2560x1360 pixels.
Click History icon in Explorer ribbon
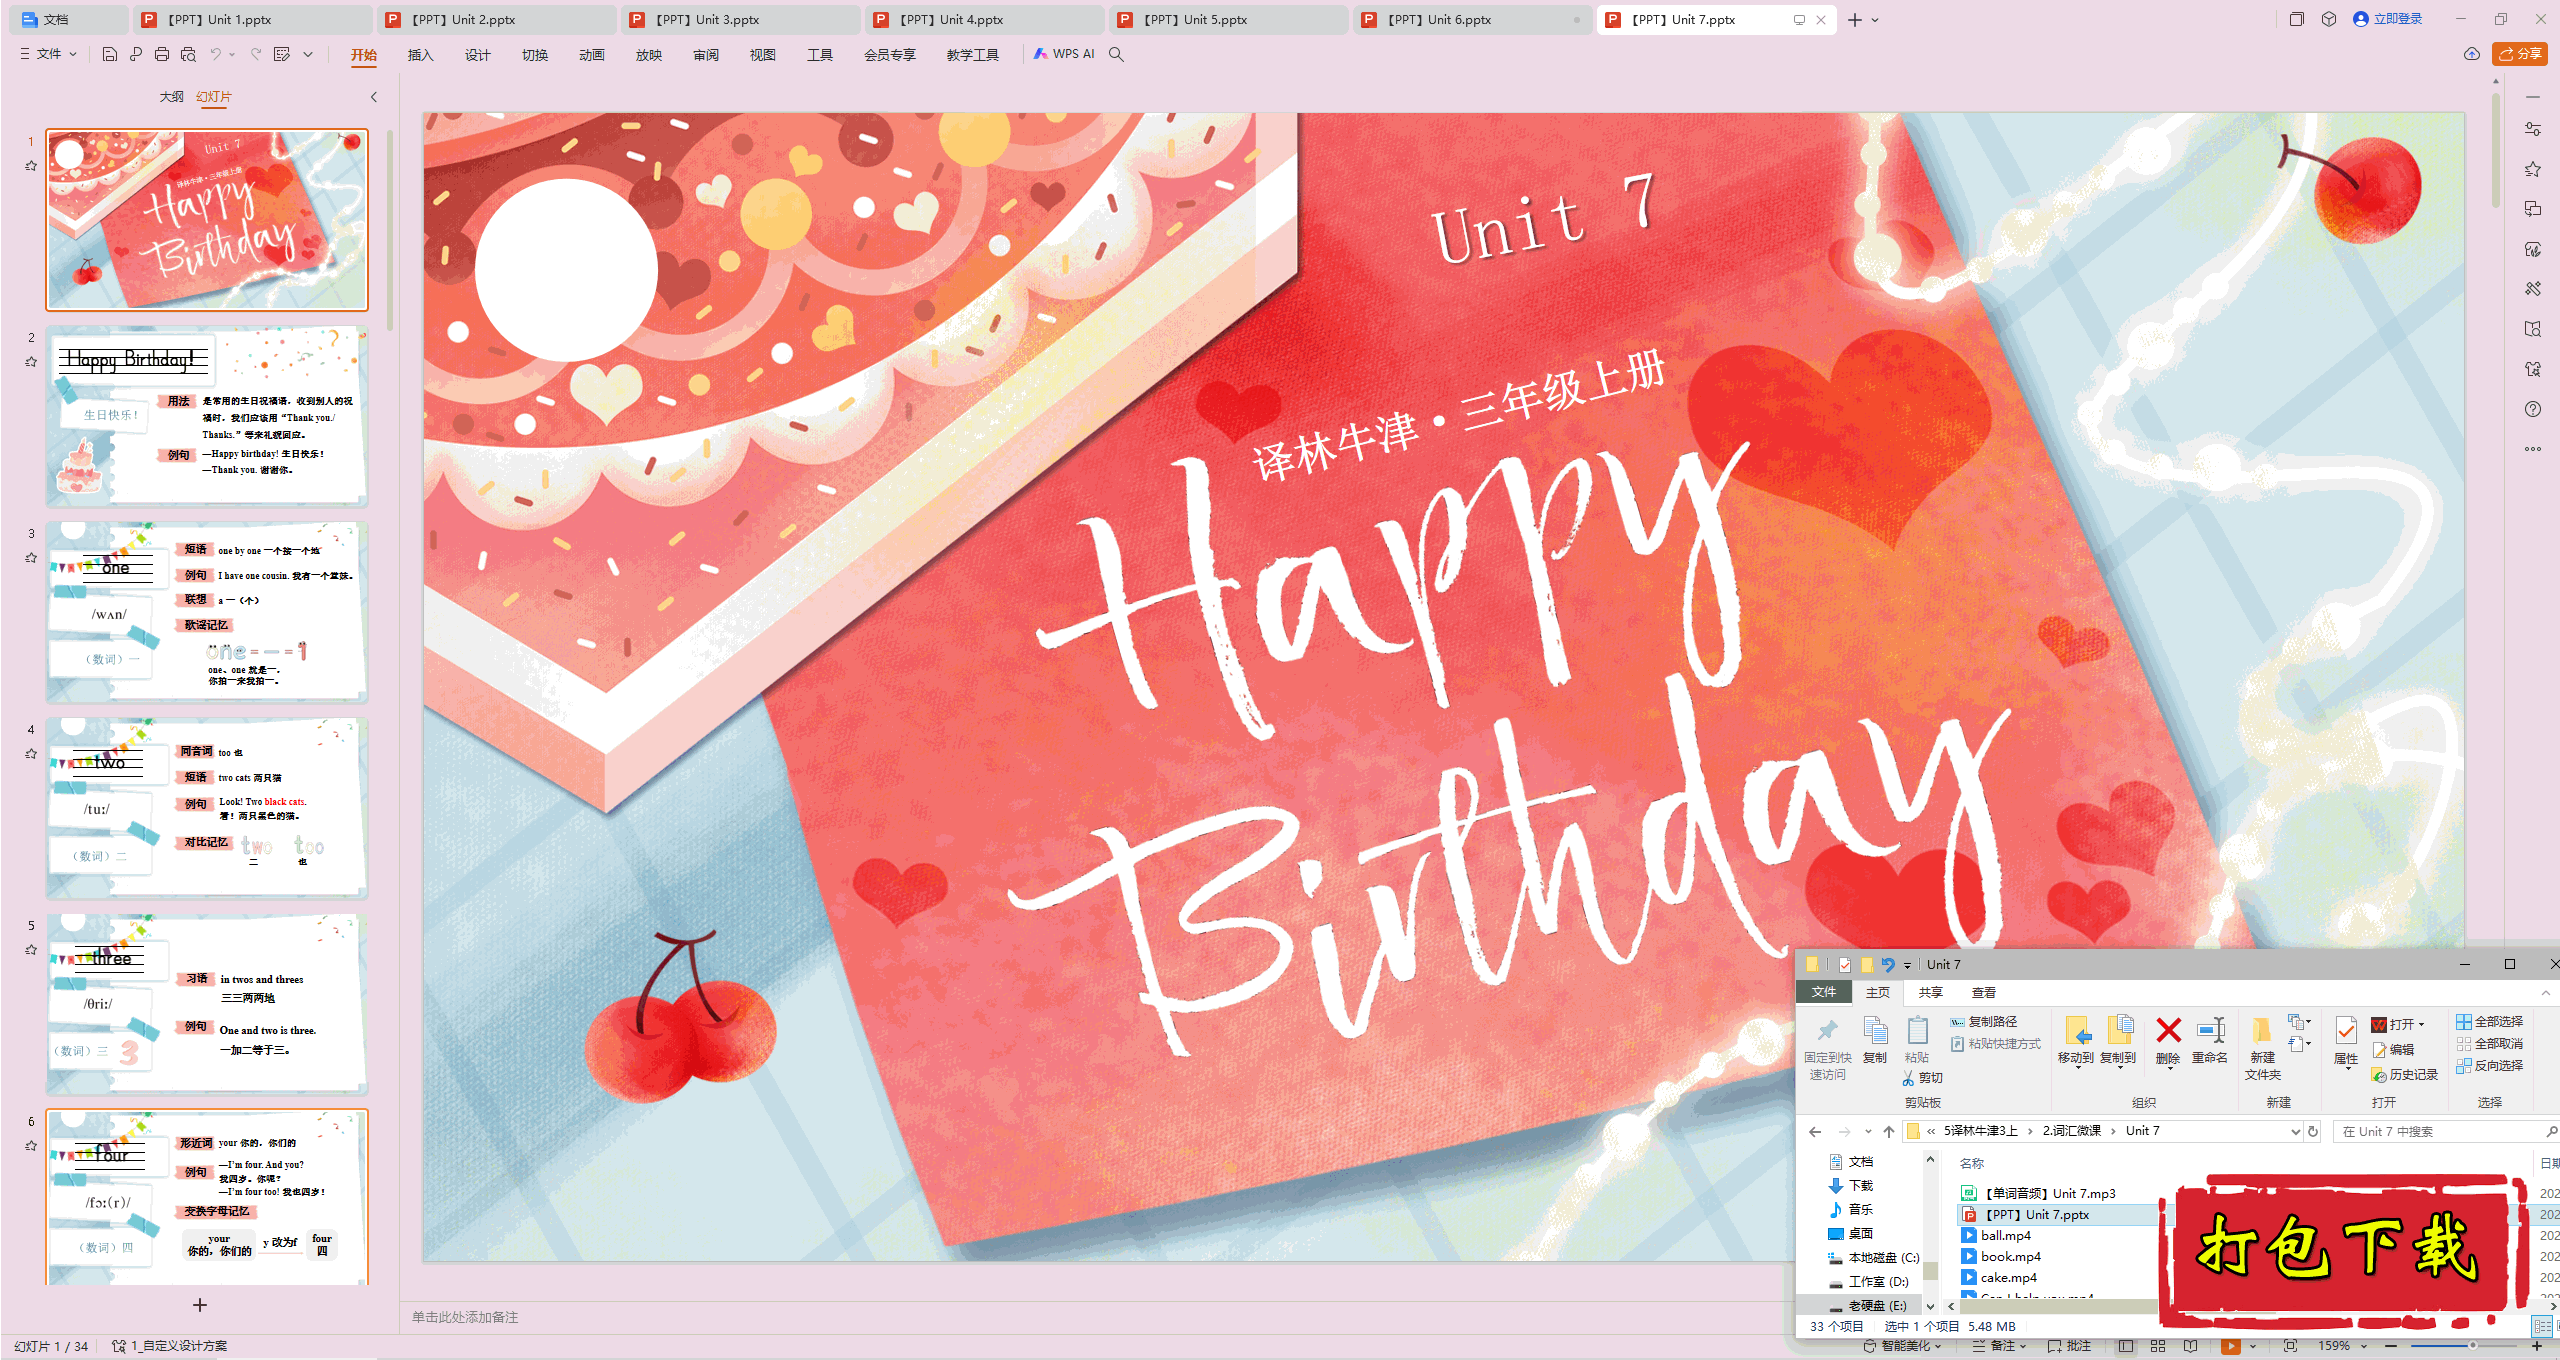click(2405, 1074)
